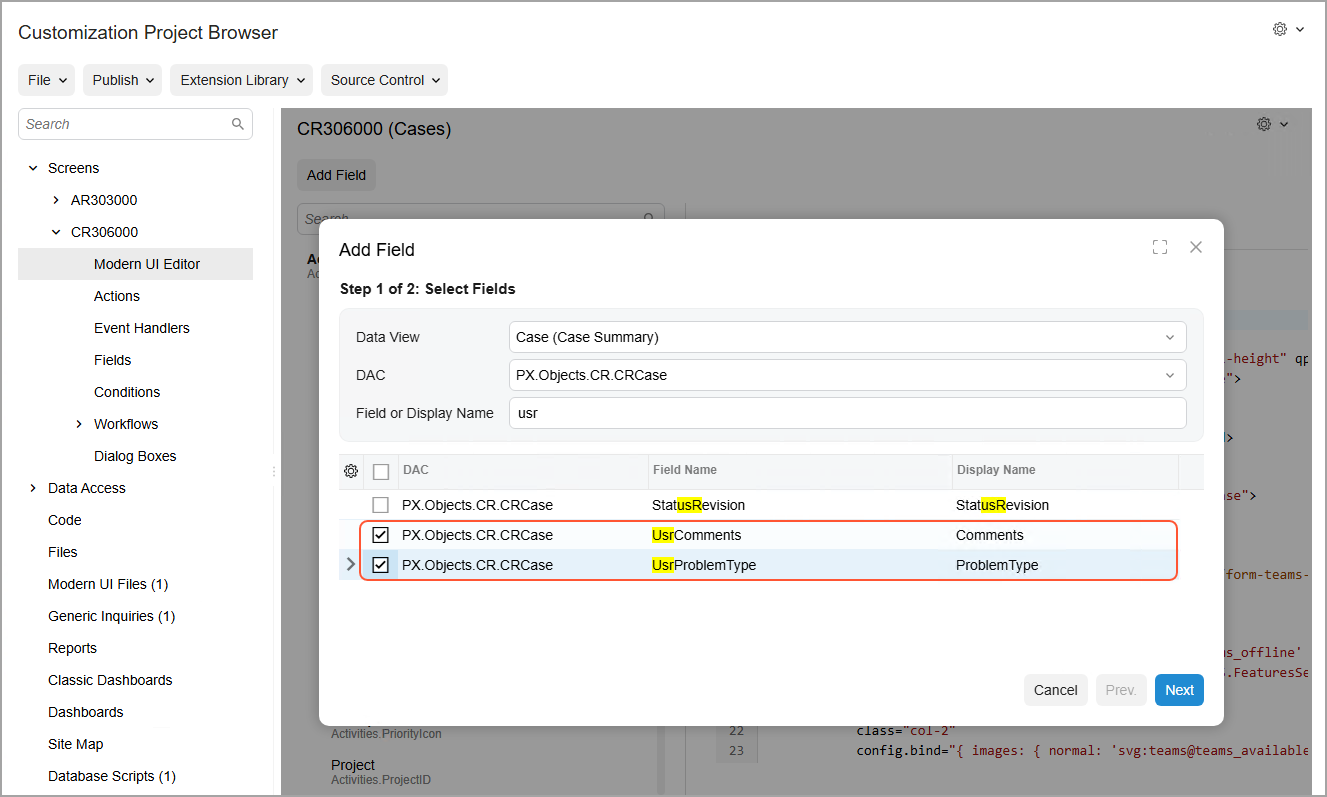Expand the UsrProblemType row arrow

coord(350,565)
